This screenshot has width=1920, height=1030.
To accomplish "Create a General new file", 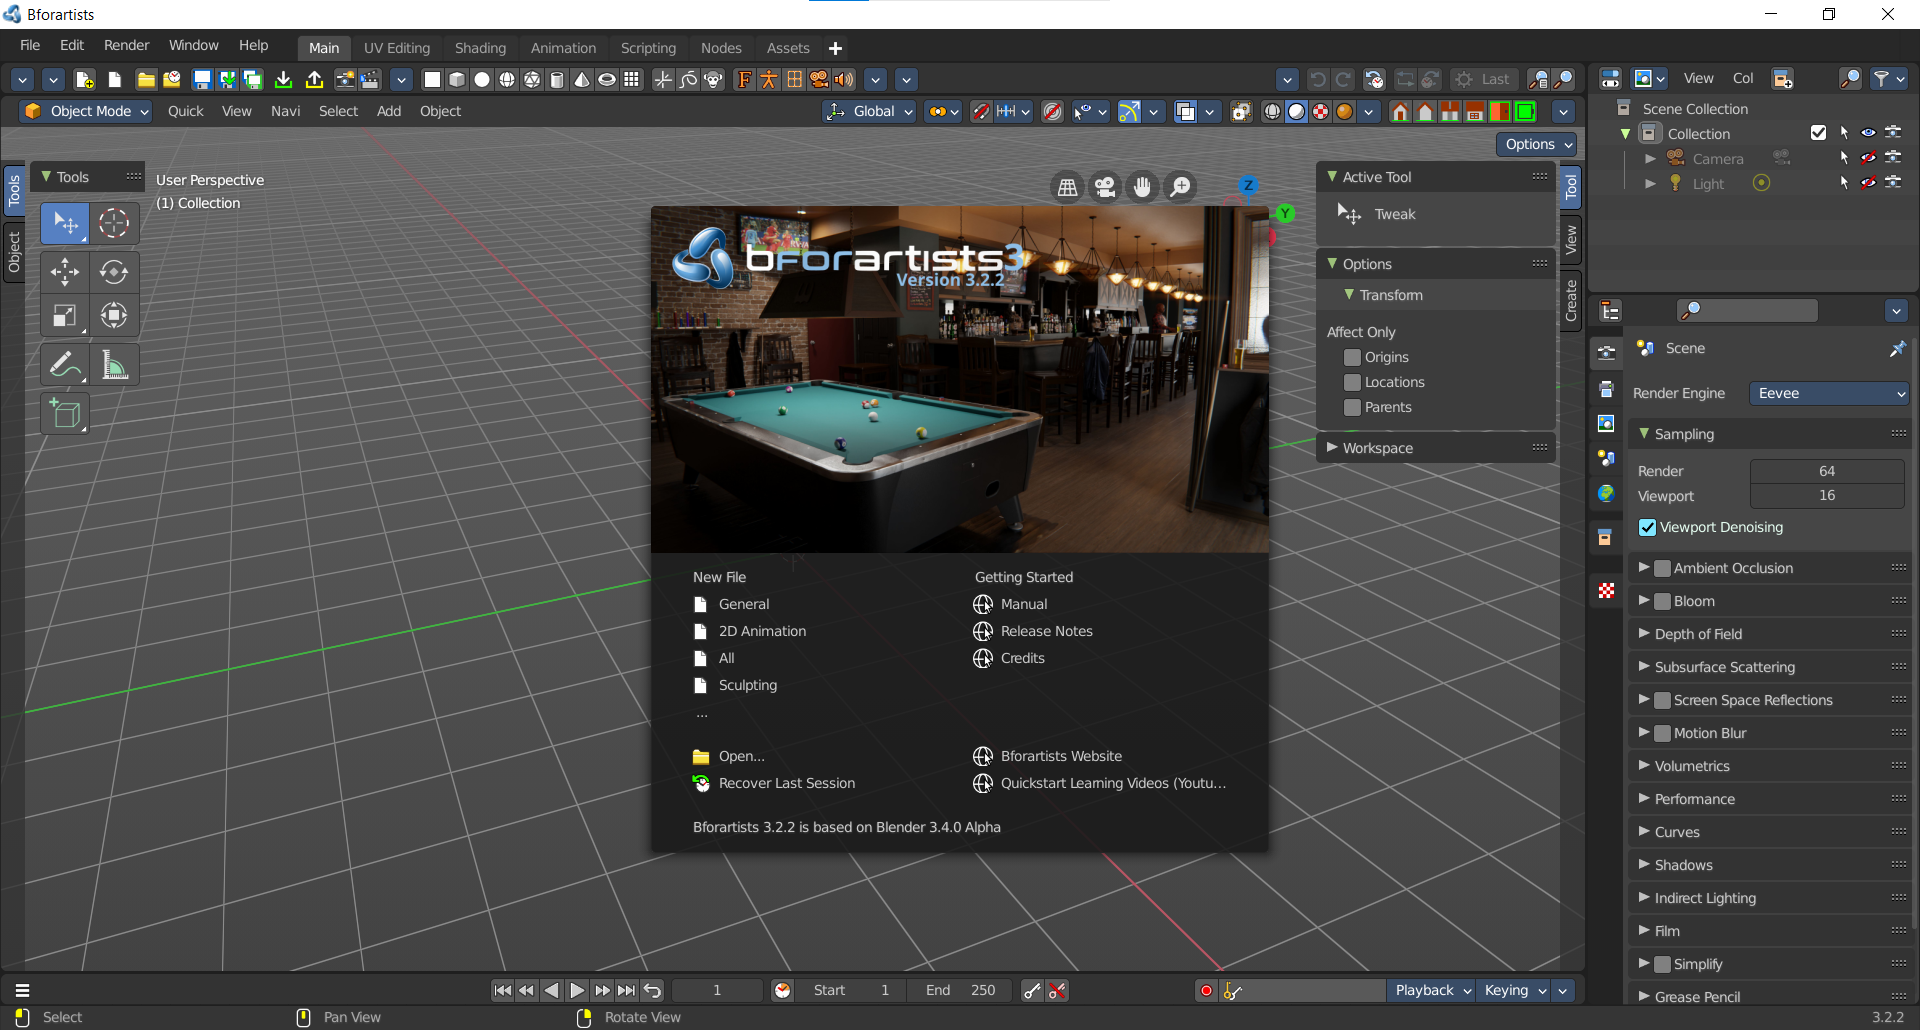I will point(744,604).
